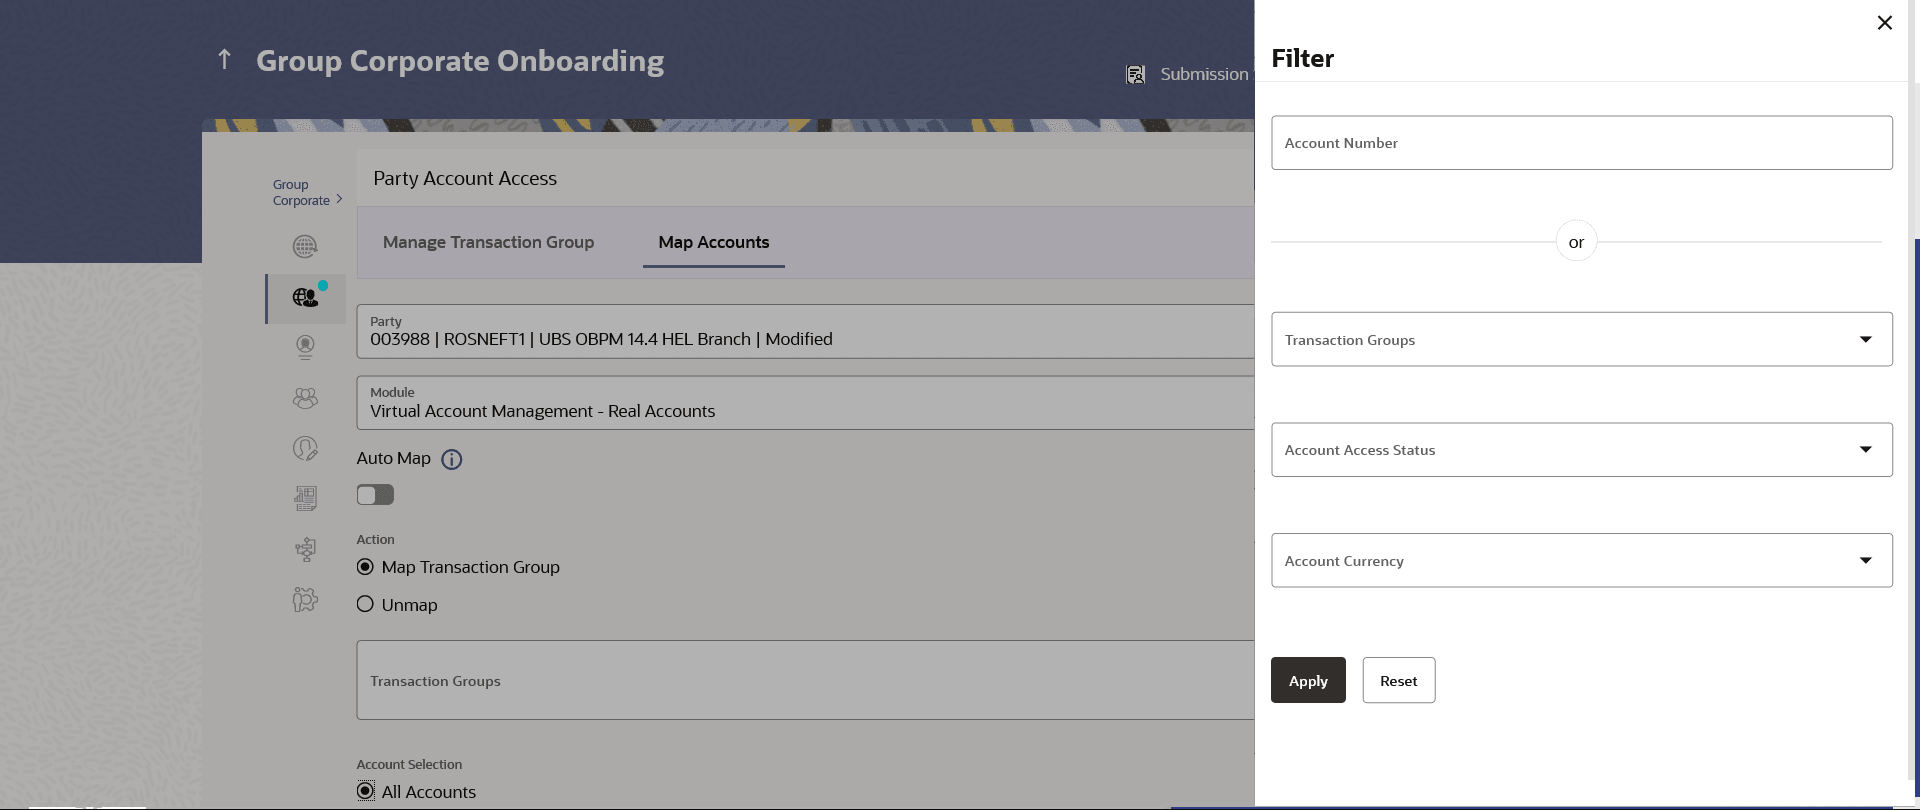Select the Map Accounts tab

point(714,242)
